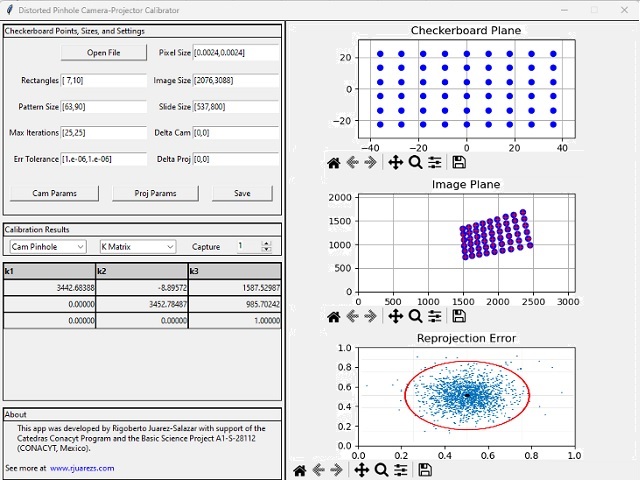Open subplot configuration under Reprojection Error plot

pyautogui.click(x=401, y=470)
